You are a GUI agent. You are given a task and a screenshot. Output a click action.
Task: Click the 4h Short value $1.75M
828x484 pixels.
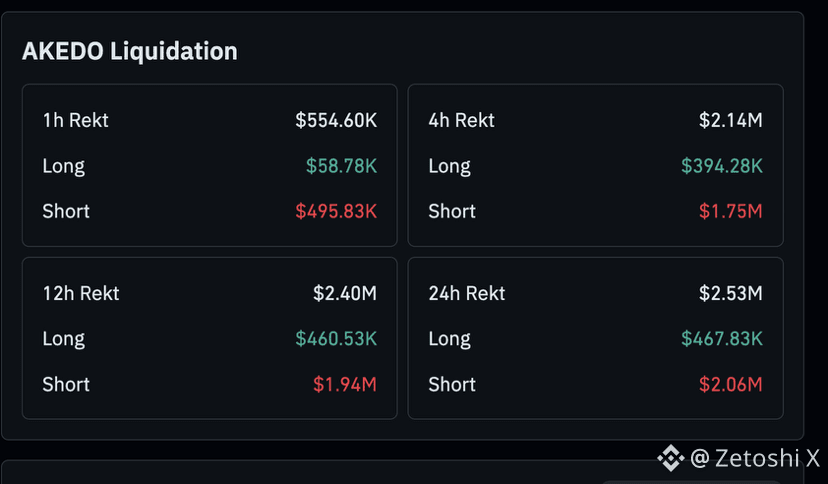(731, 211)
